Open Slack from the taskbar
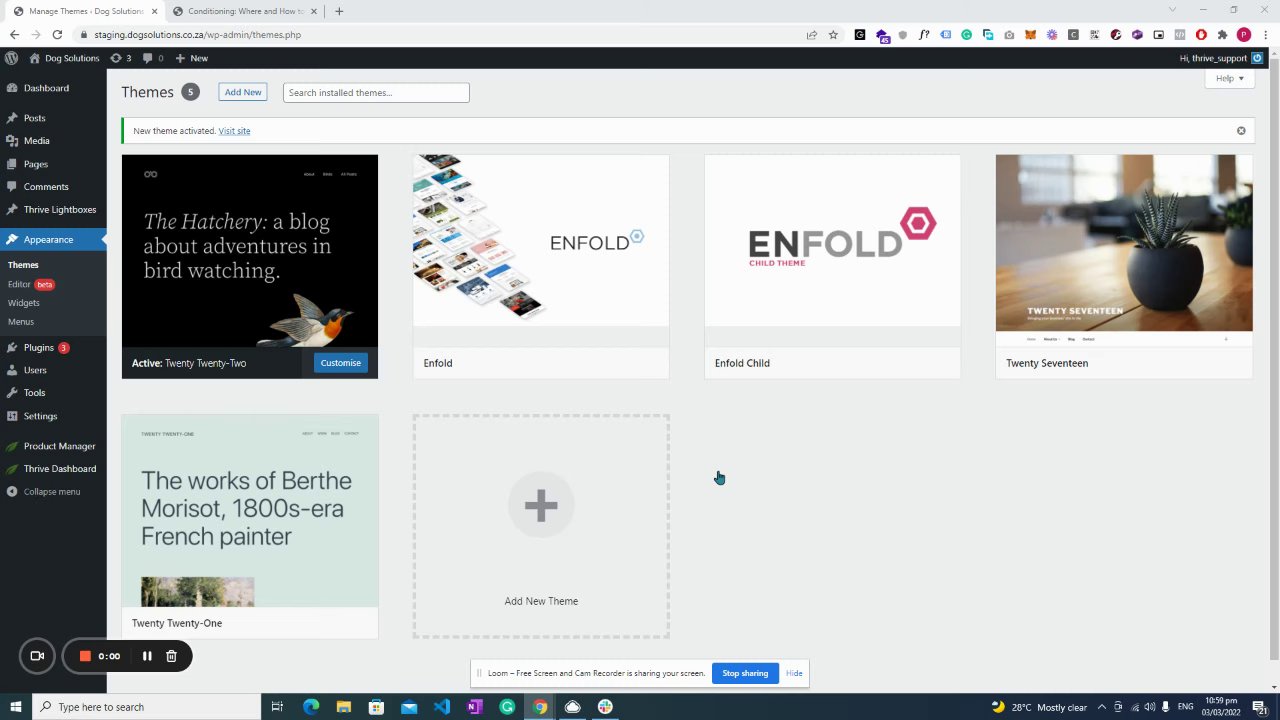Viewport: 1280px width, 720px height. (605, 707)
